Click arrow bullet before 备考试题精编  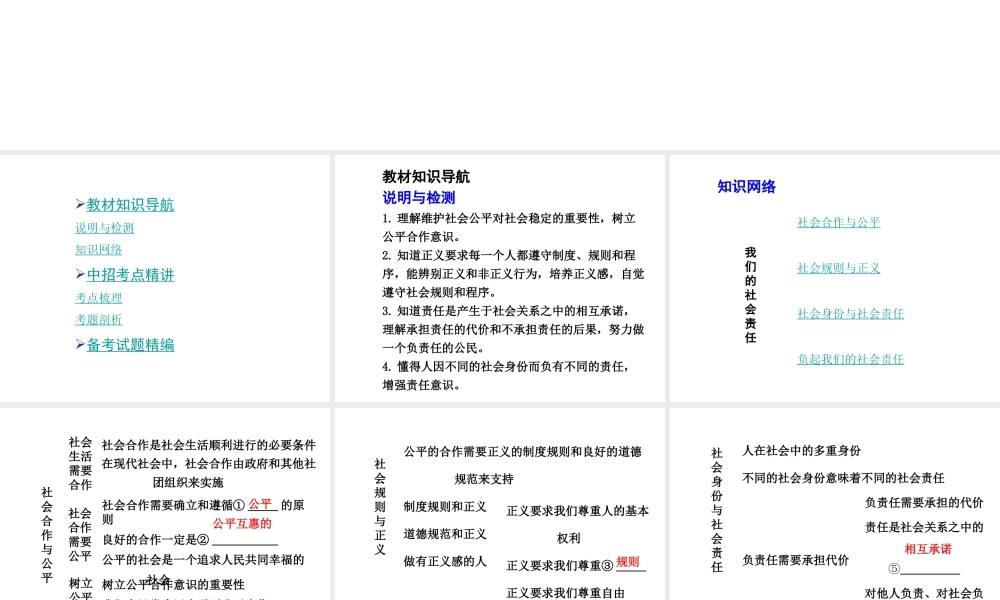tap(80, 344)
